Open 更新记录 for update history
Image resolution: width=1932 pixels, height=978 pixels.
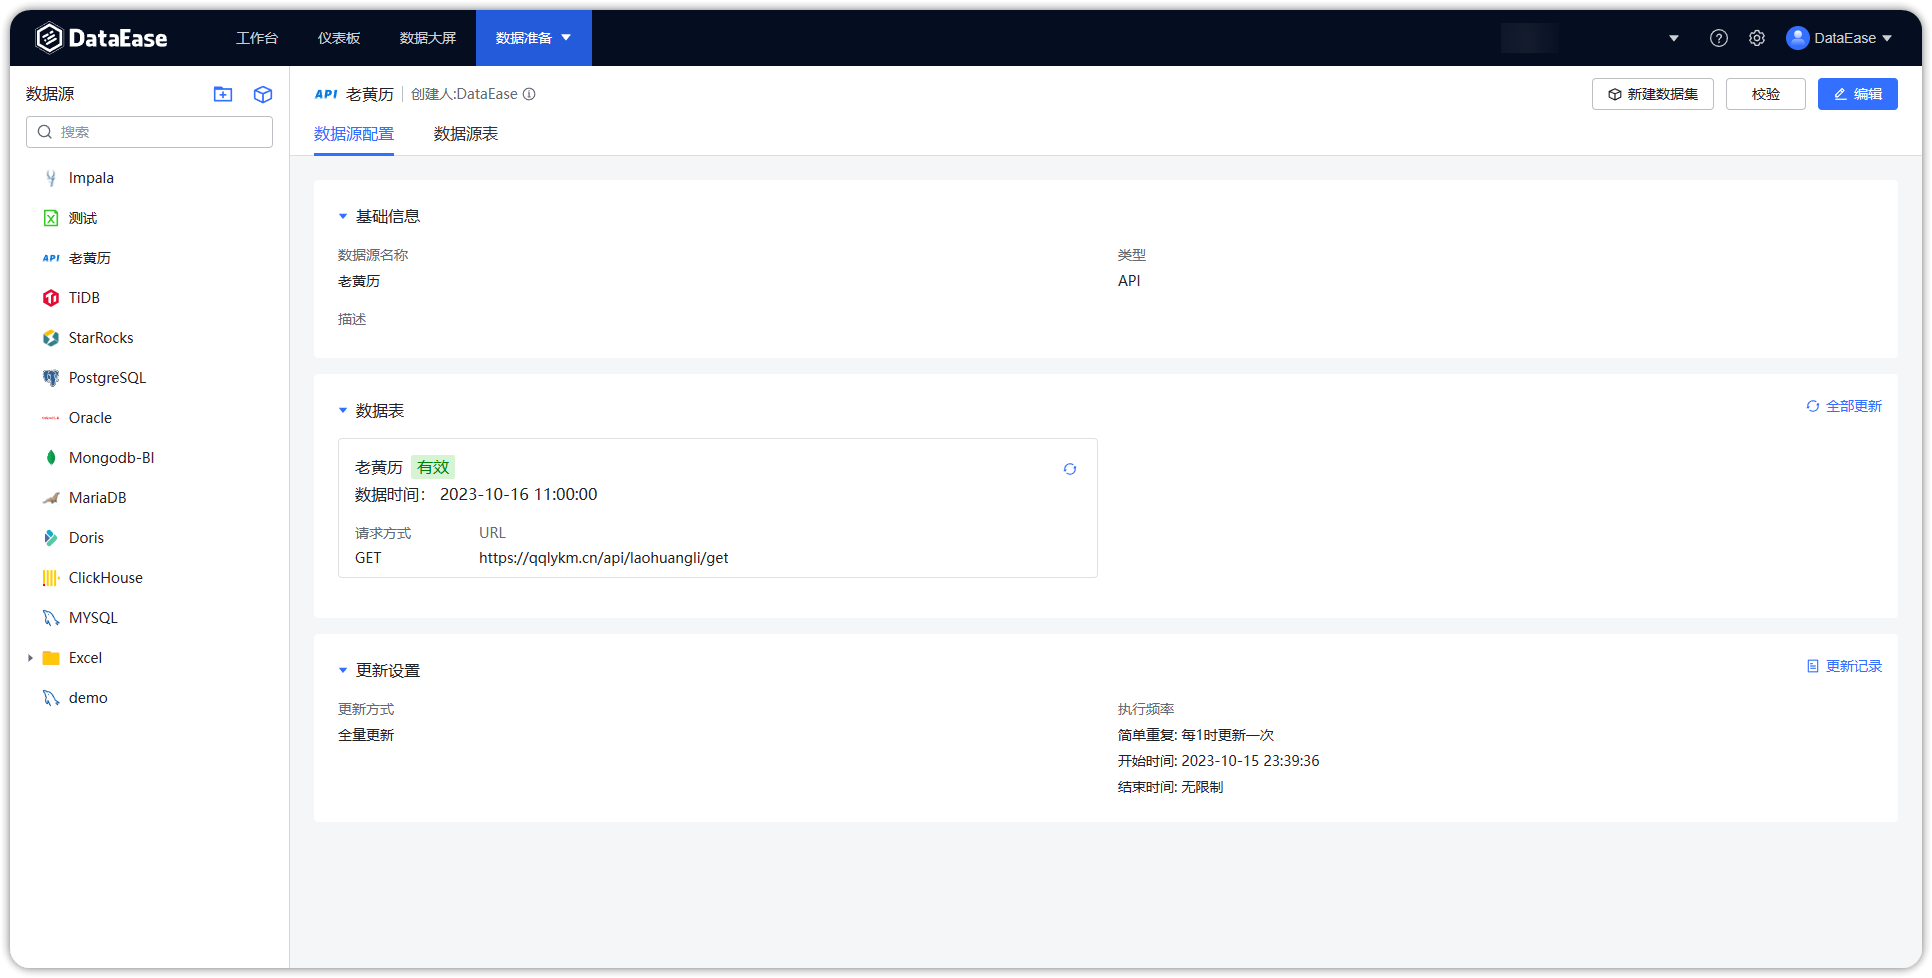click(1843, 665)
